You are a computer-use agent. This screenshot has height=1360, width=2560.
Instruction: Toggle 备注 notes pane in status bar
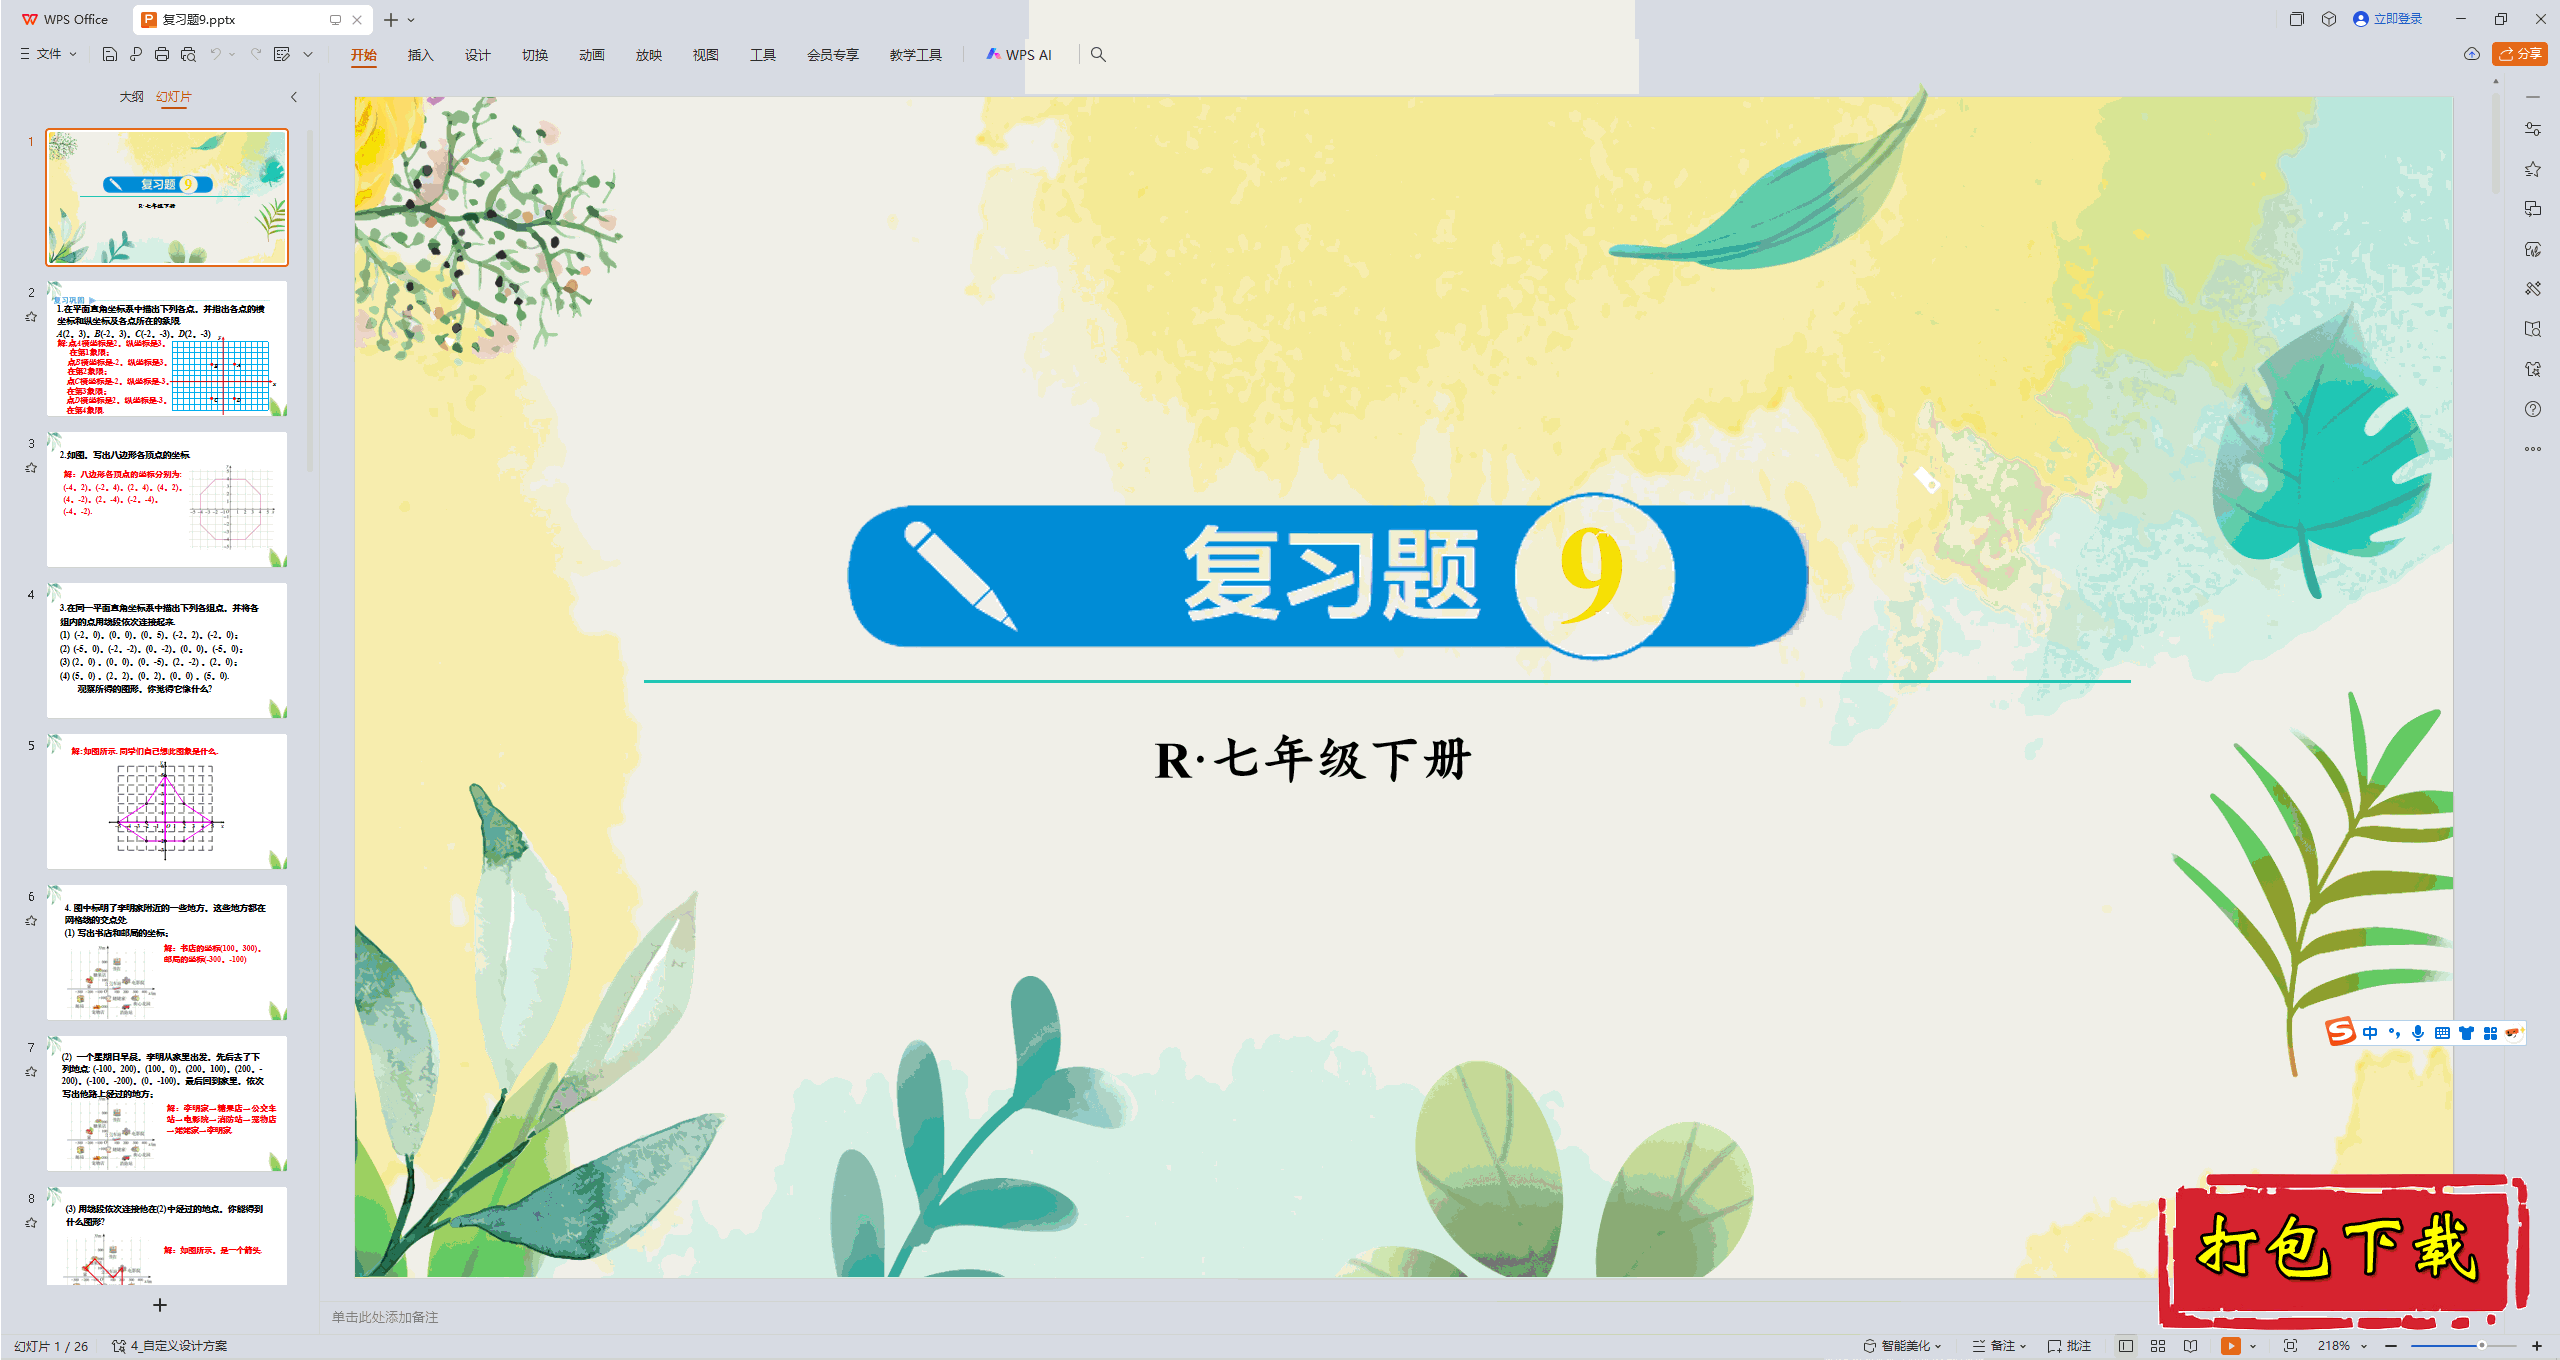[x=1999, y=1346]
